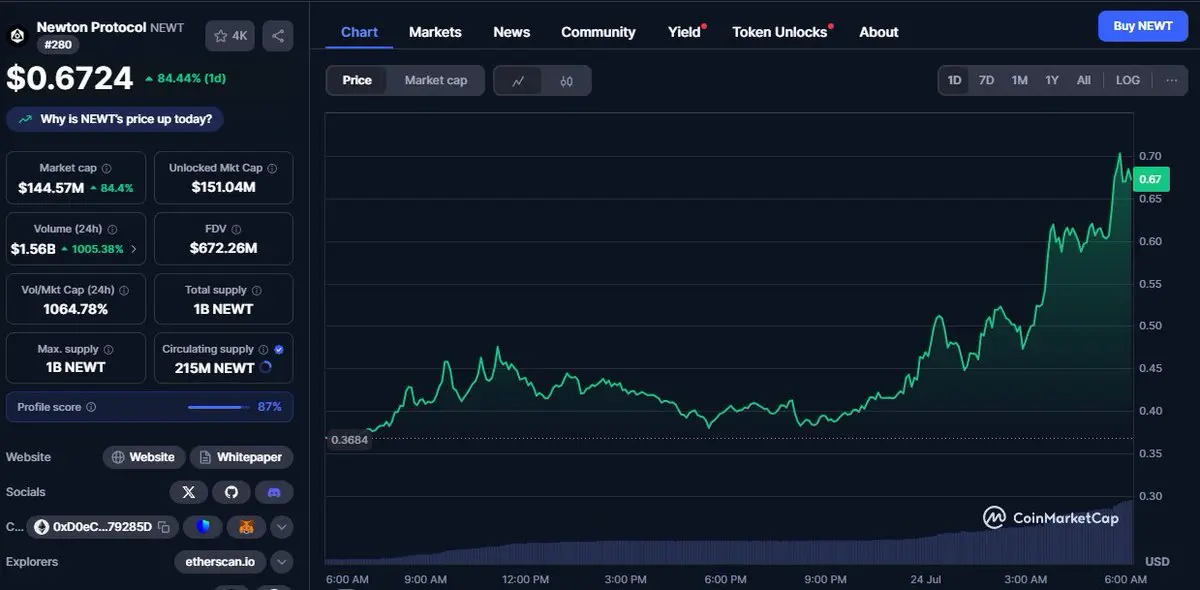1200x590 pixels.
Task: Select the Market cap toggle
Action: 436,80
